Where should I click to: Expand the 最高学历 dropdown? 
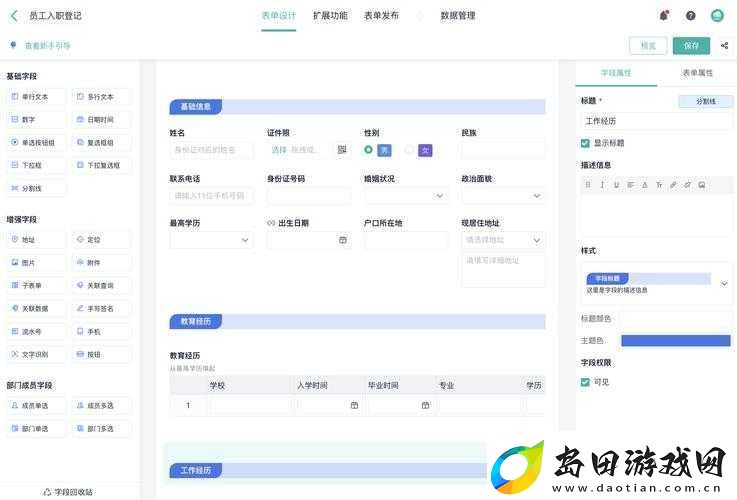pyautogui.click(x=212, y=240)
